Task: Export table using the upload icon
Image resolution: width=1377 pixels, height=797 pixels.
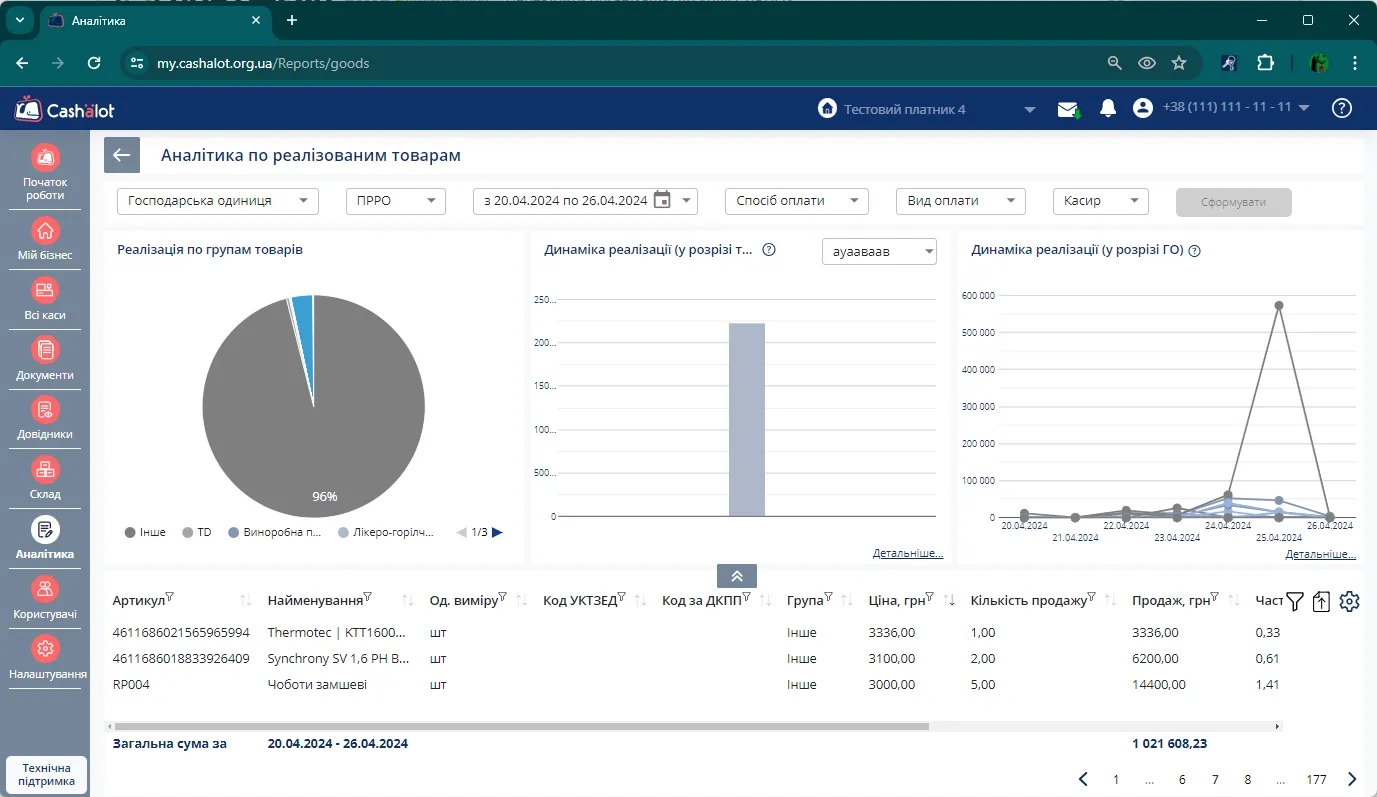Action: click(1321, 601)
